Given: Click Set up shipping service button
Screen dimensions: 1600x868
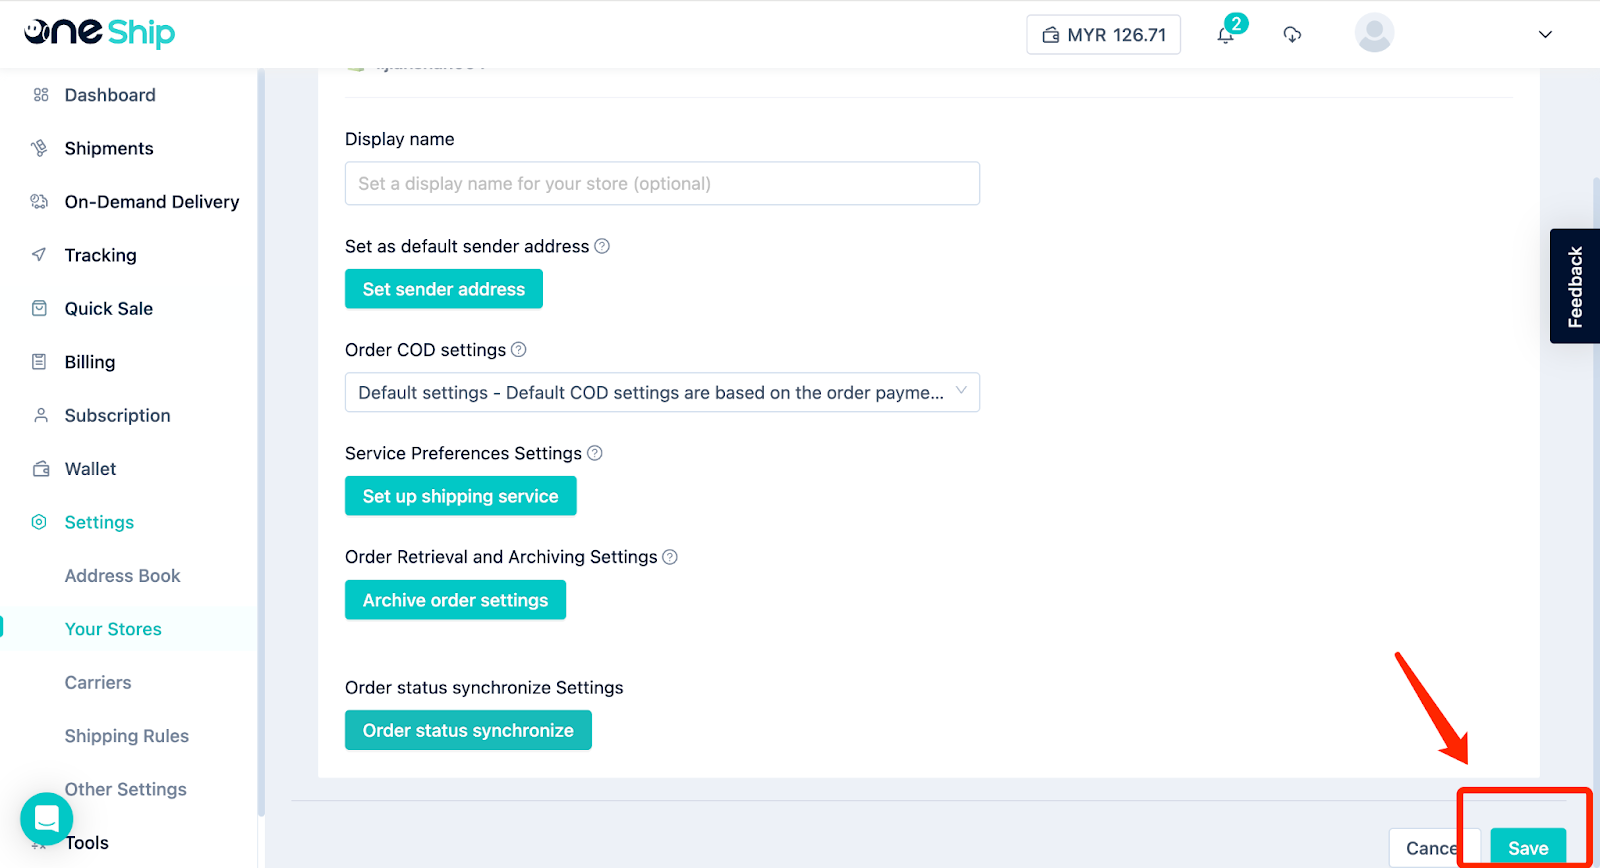Looking at the screenshot, I should coord(461,496).
